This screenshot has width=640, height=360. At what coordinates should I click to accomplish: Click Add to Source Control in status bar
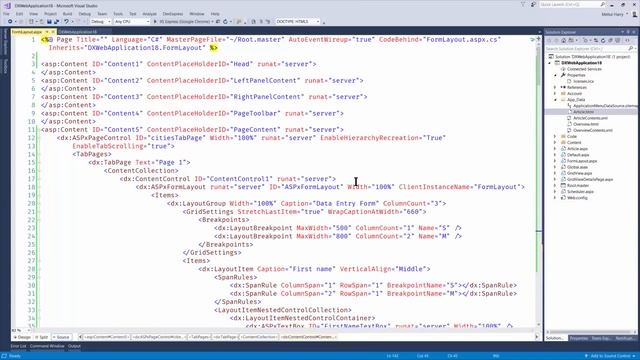click(610, 356)
